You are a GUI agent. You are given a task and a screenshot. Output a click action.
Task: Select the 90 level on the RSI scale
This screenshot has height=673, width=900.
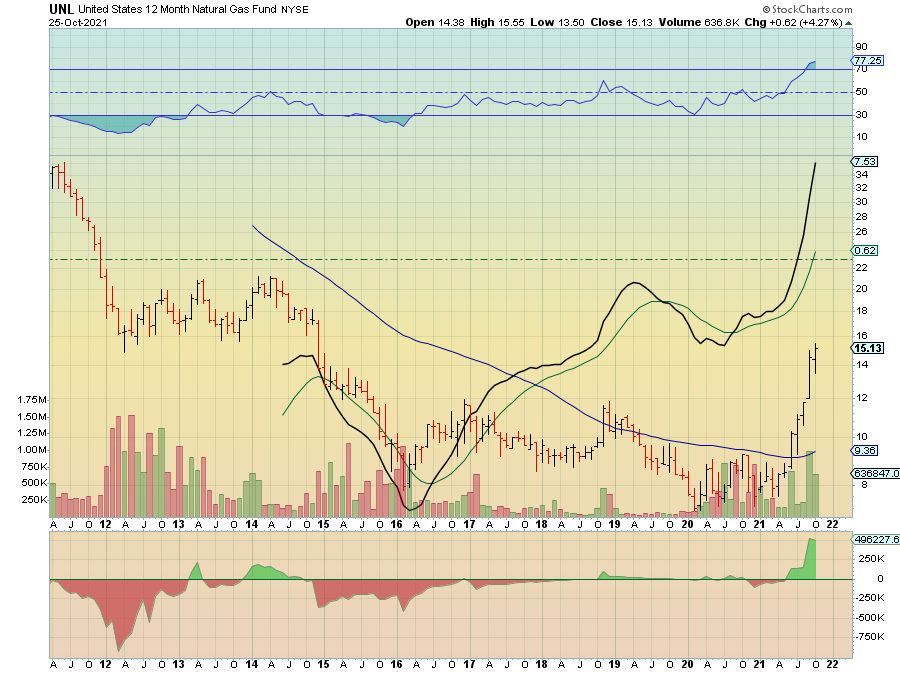pyautogui.click(x=859, y=47)
